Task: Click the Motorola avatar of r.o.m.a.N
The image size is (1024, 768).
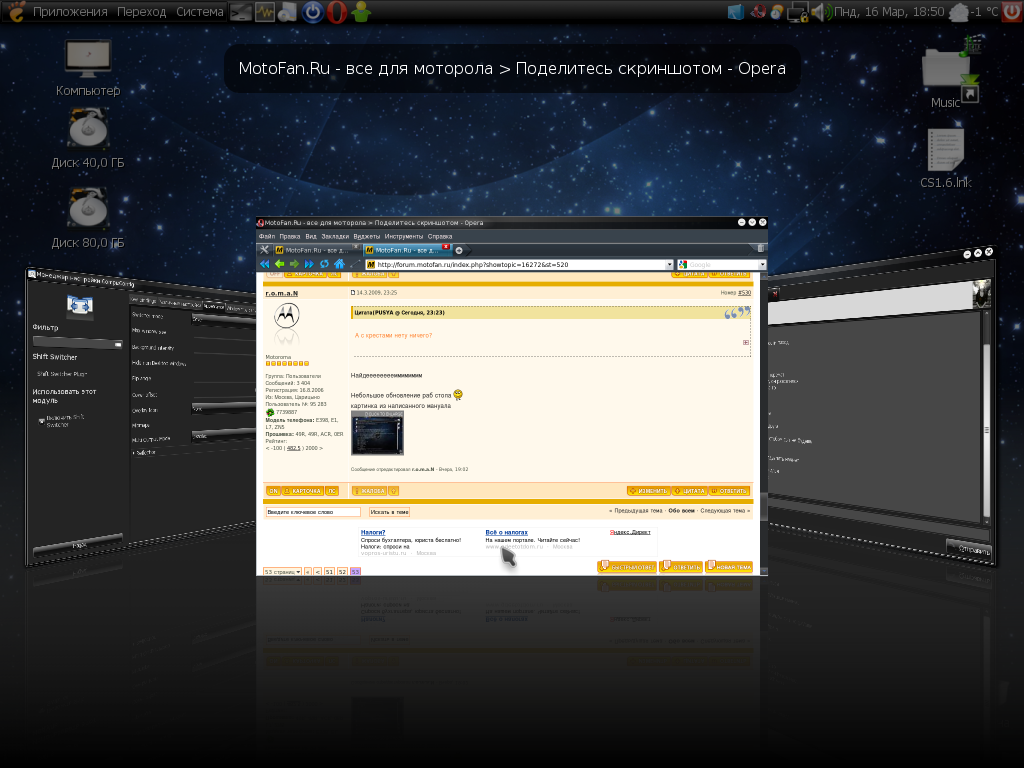Action: click(286, 316)
